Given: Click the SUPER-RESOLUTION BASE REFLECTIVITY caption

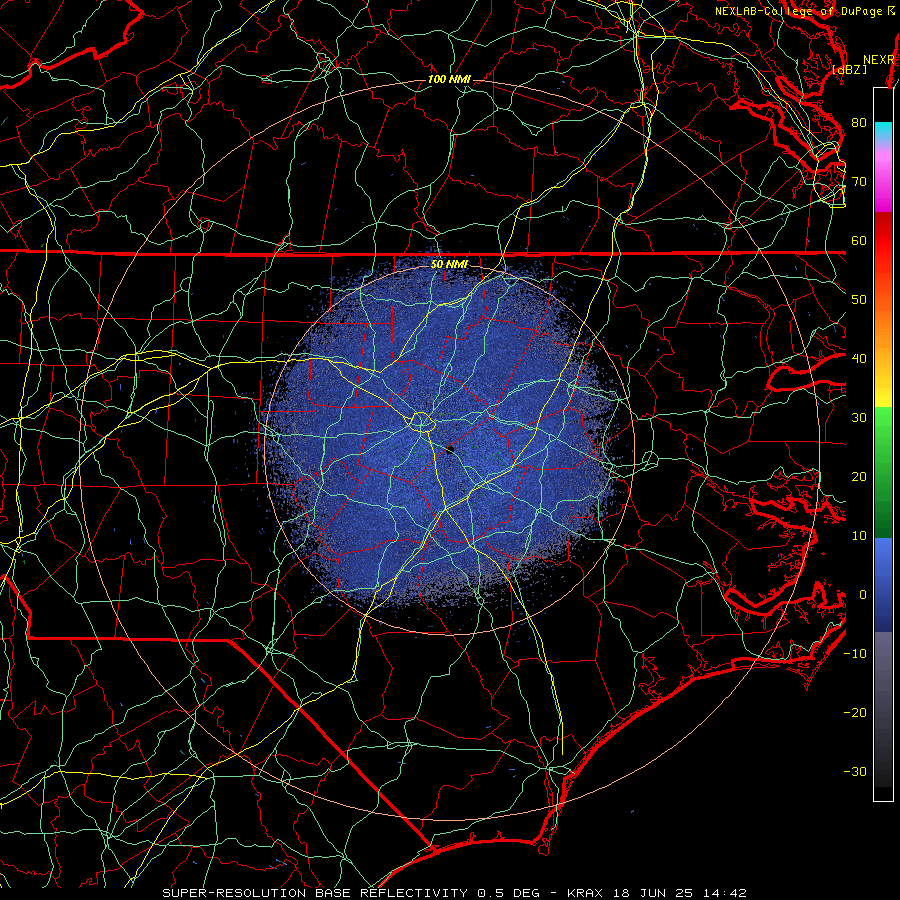Looking at the screenshot, I should 315,893.
